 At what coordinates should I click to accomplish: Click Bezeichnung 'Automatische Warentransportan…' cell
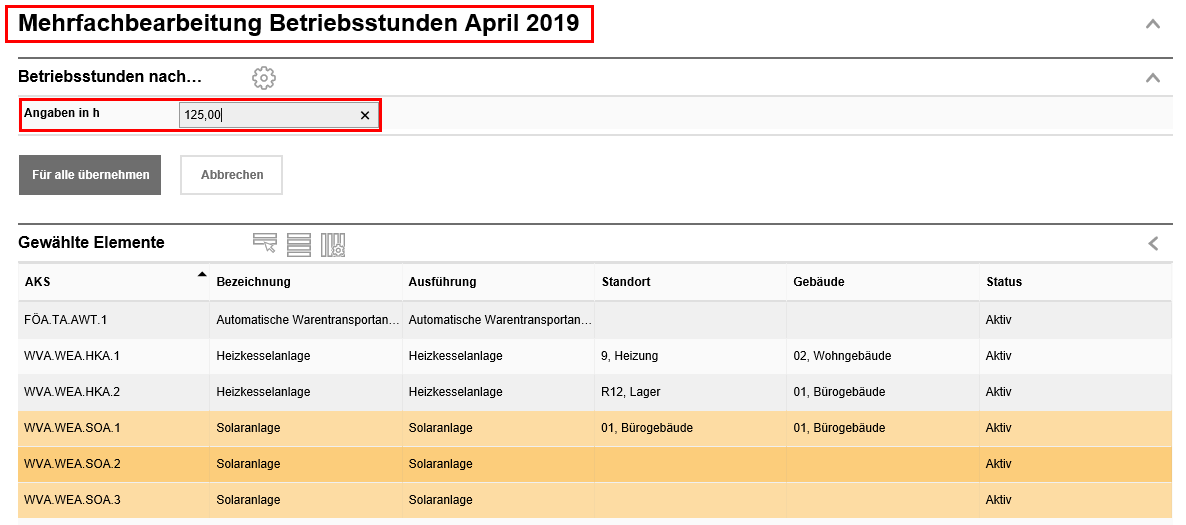coord(308,320)
